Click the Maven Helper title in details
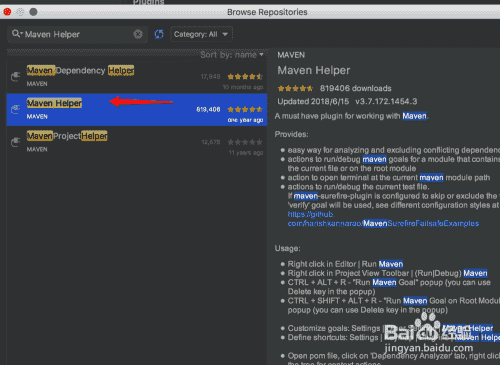The width and height of the screenshot is (500, 365). click(x=314, y=70)
